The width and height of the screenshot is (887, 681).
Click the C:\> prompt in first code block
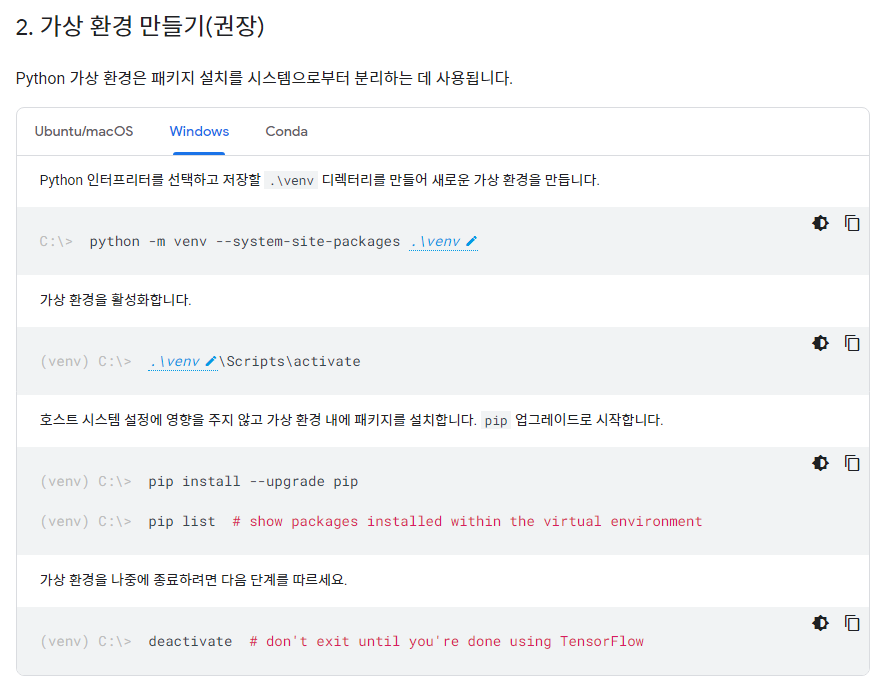[56, 242]
